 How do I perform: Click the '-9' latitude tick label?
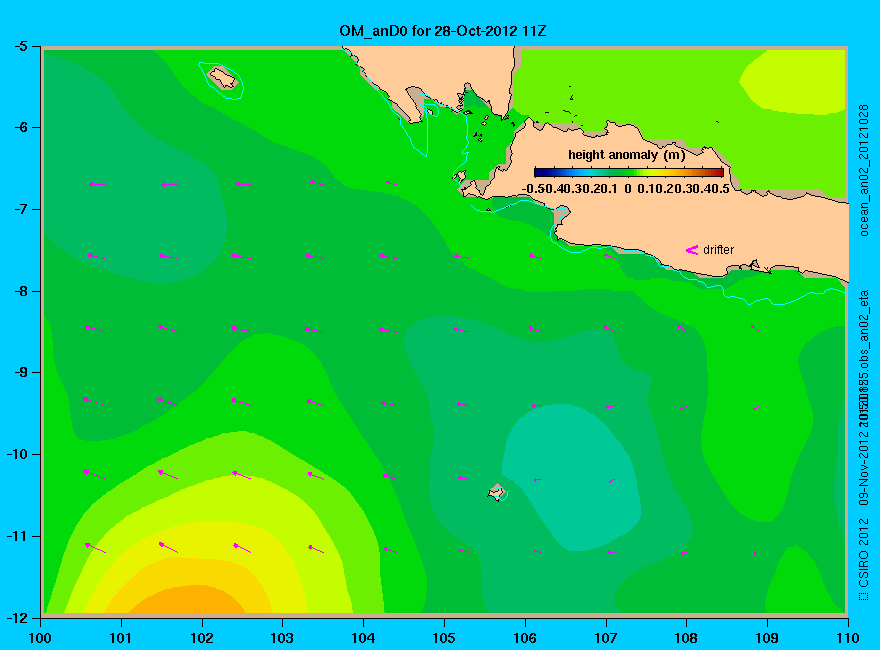pos(20,373)
